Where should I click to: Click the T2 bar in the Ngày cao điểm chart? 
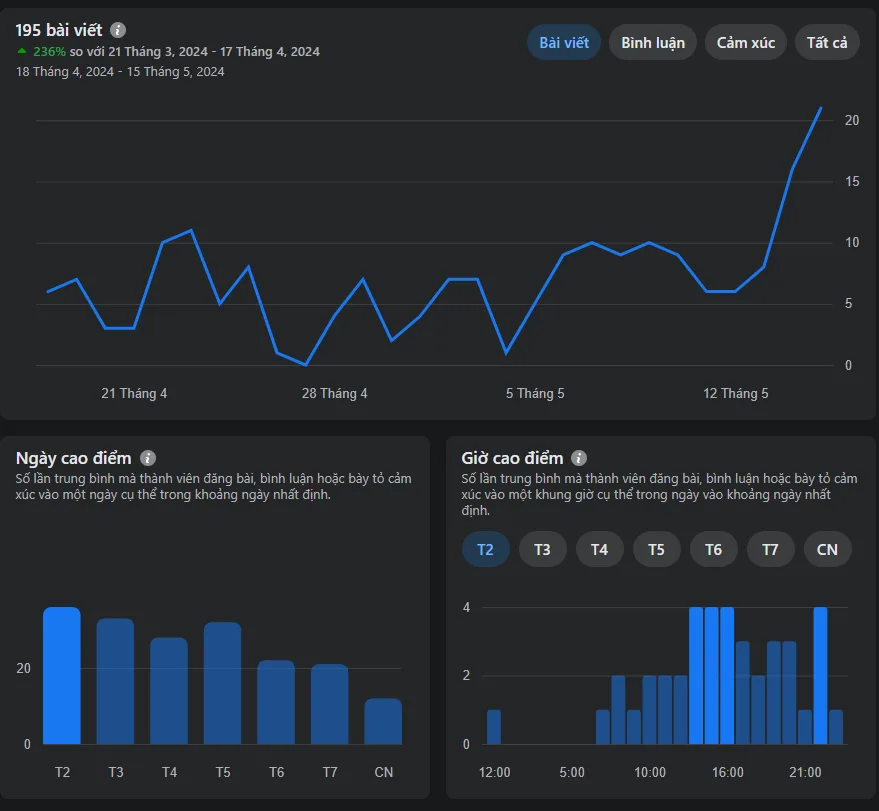point(62,676)
